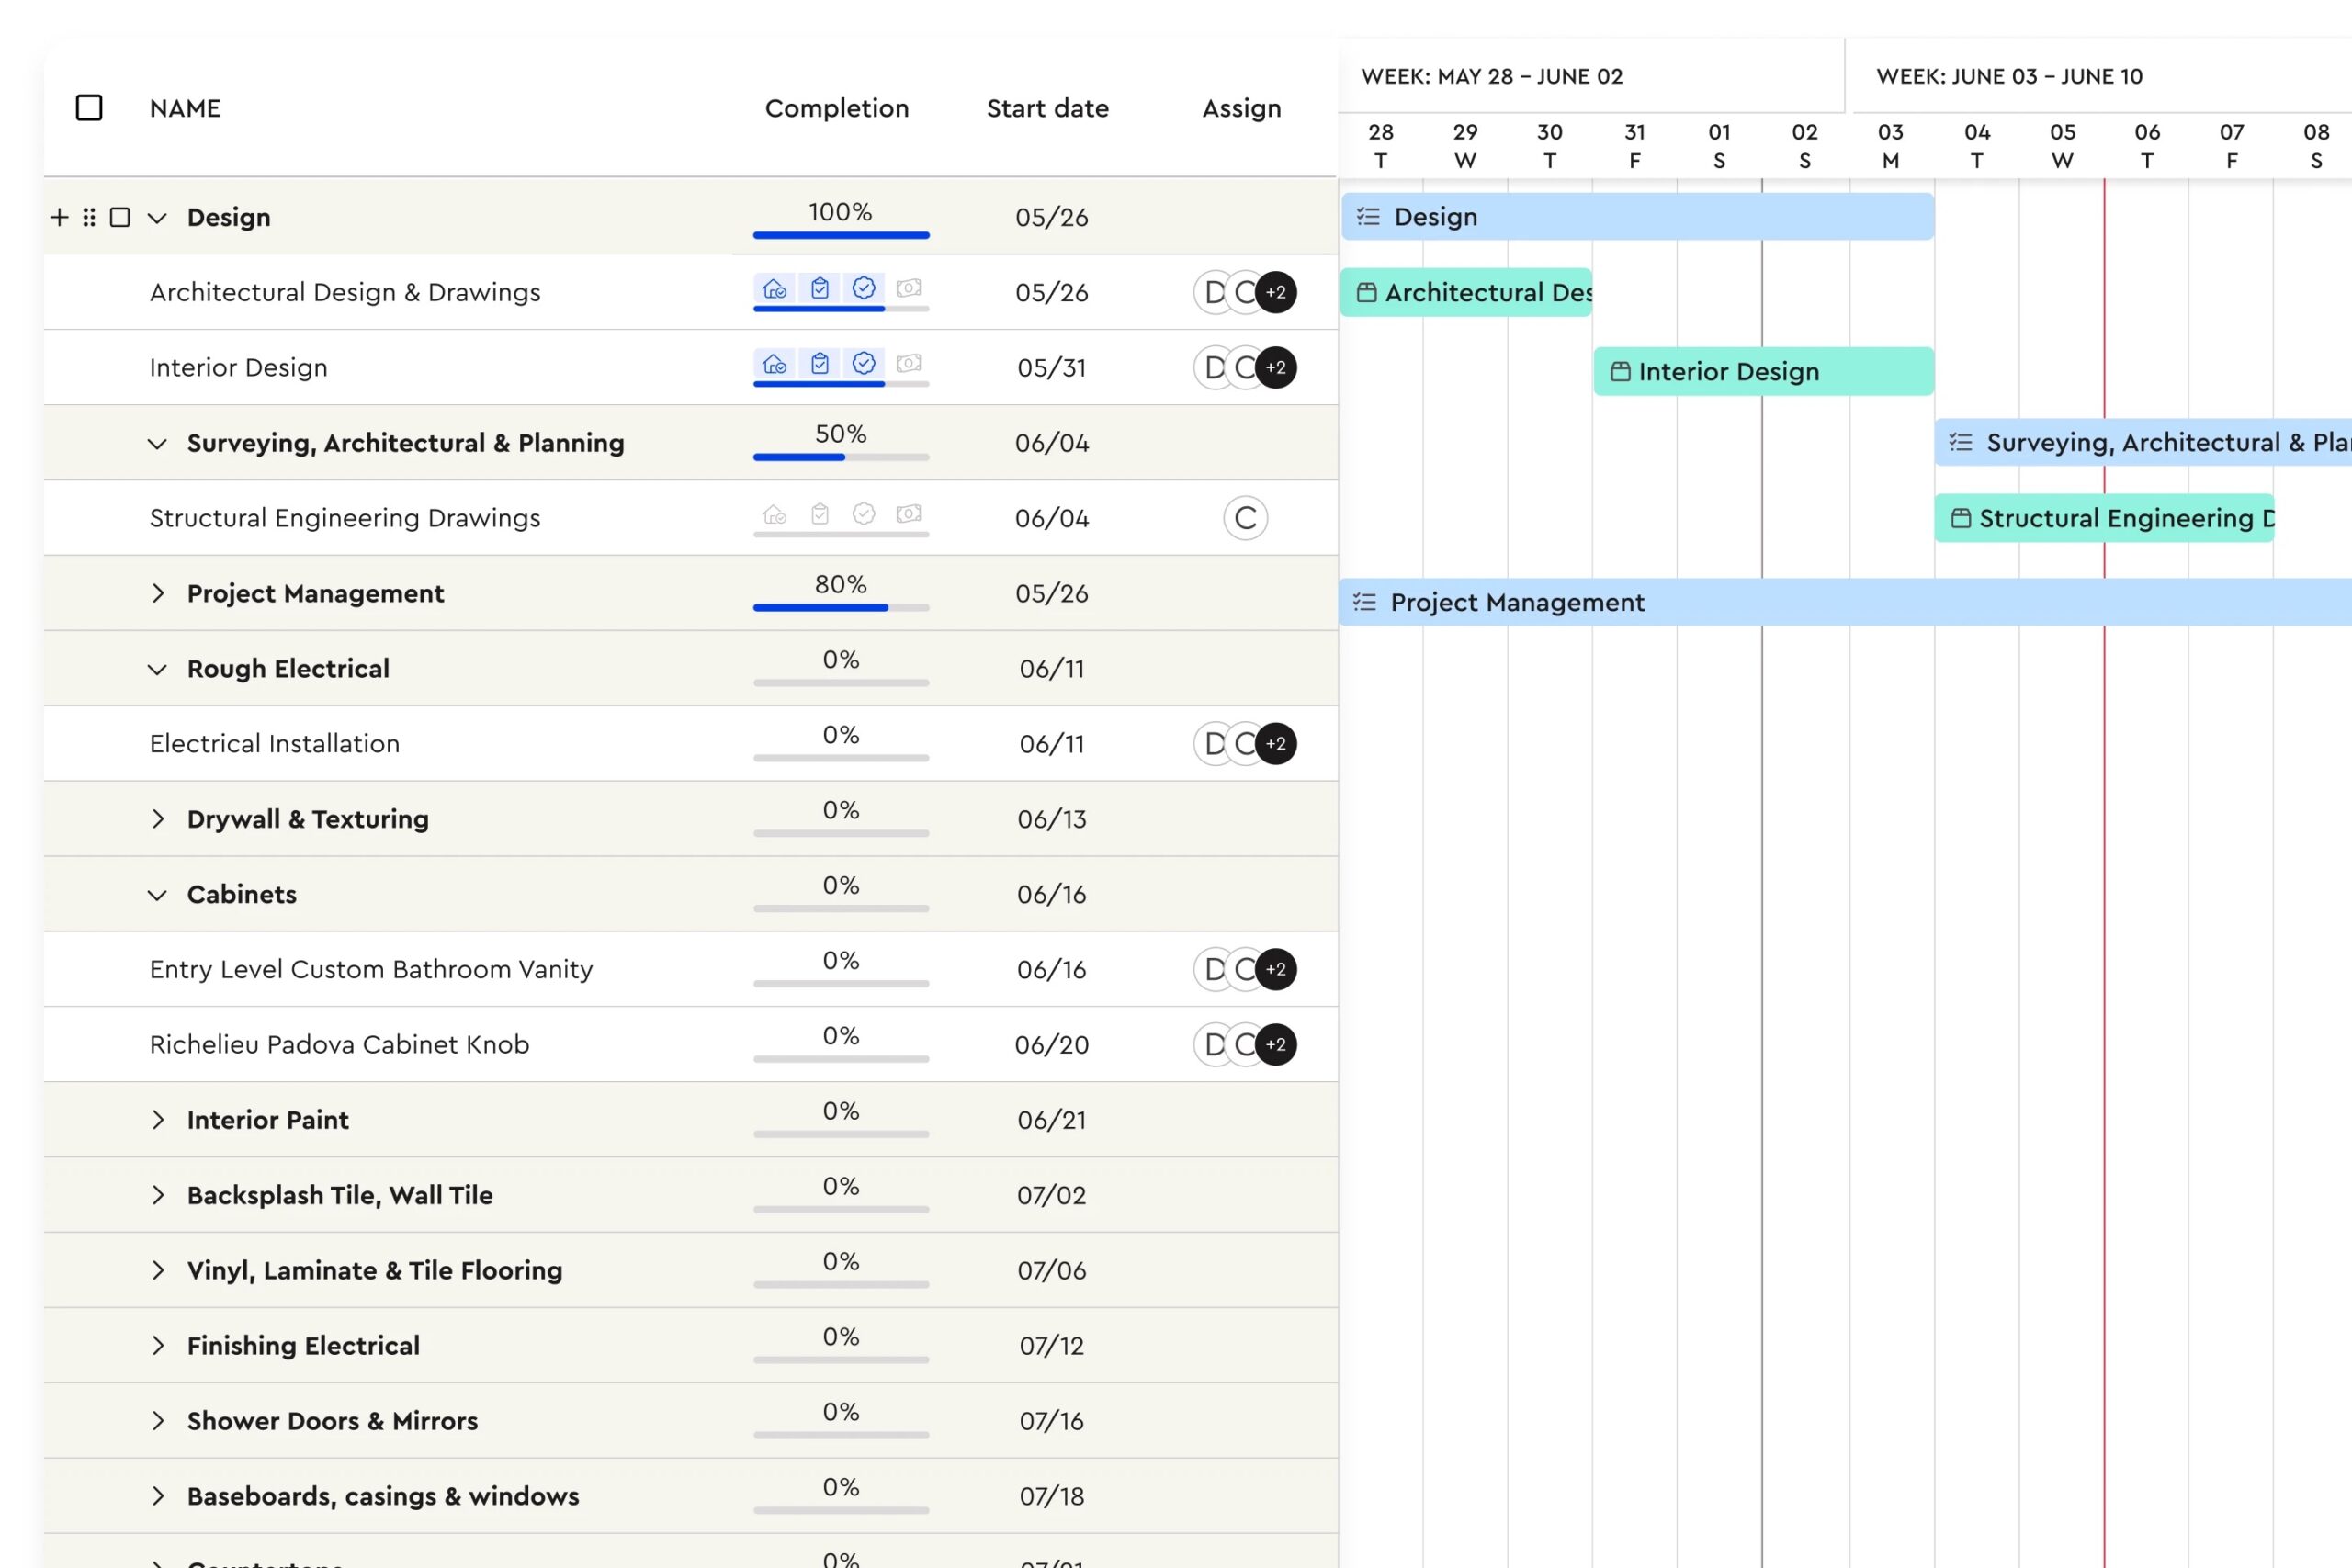Click the verified badge icon for Architectural Design

pos(864,289)
